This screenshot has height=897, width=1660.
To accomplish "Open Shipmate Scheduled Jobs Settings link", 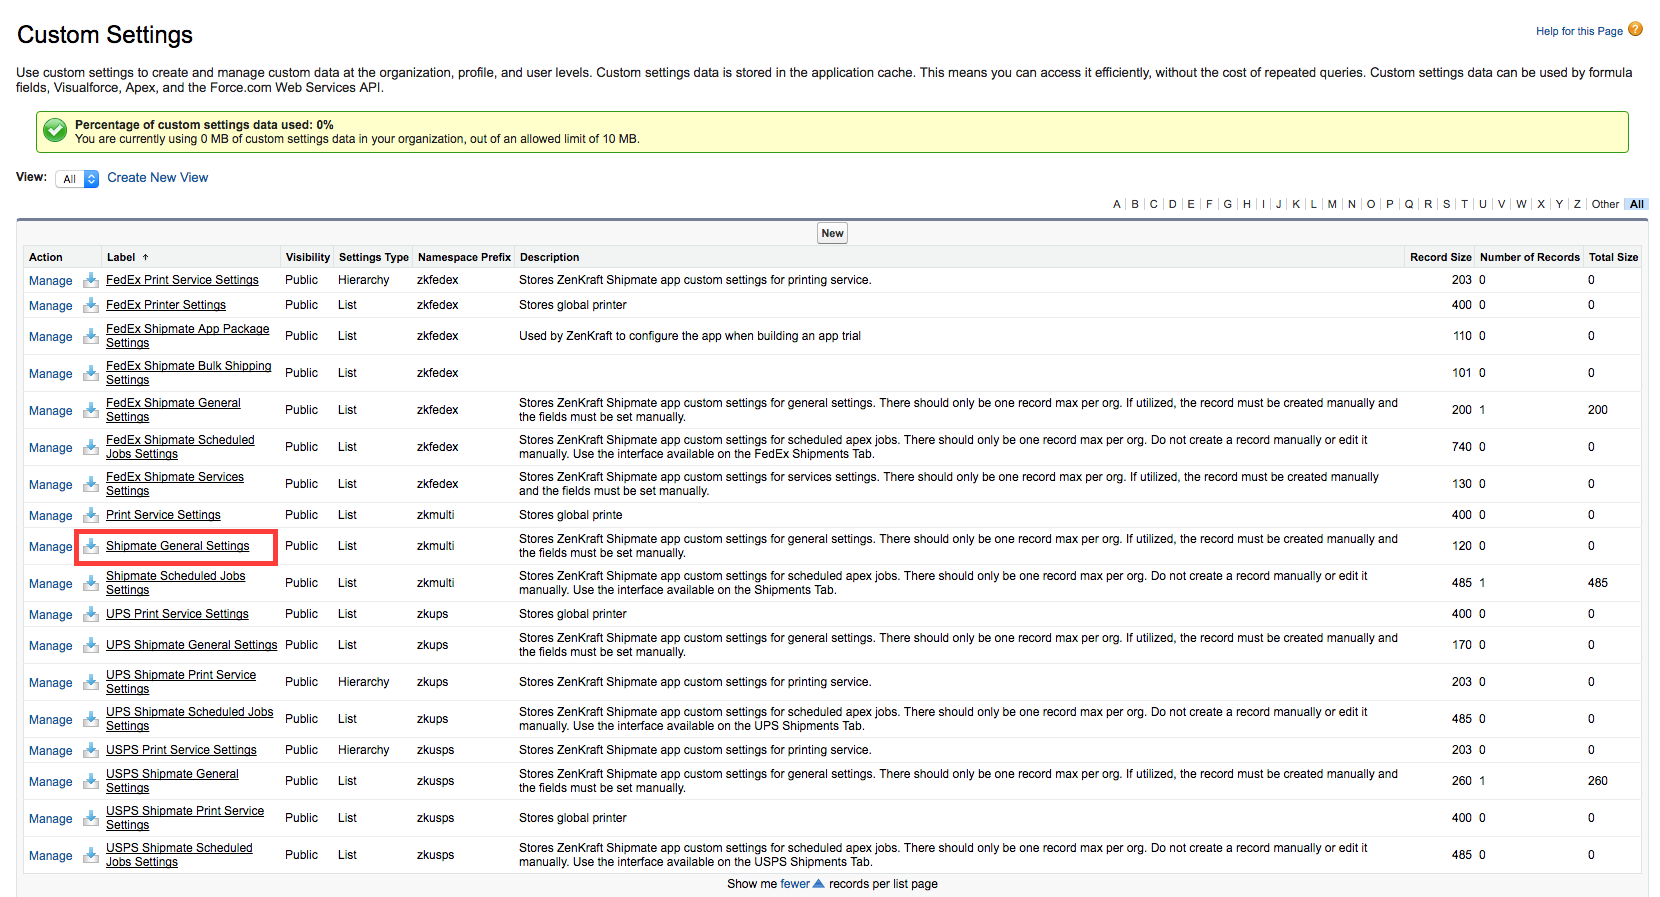I will coord(176,583).
